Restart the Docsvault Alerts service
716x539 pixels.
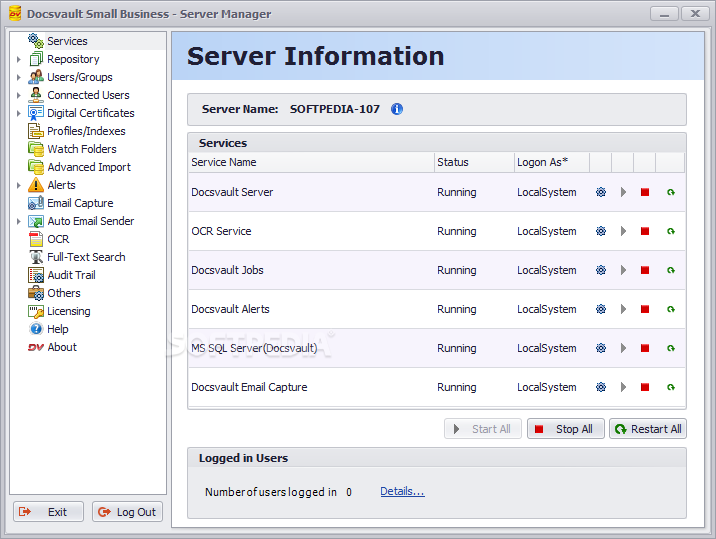[670, 309]
